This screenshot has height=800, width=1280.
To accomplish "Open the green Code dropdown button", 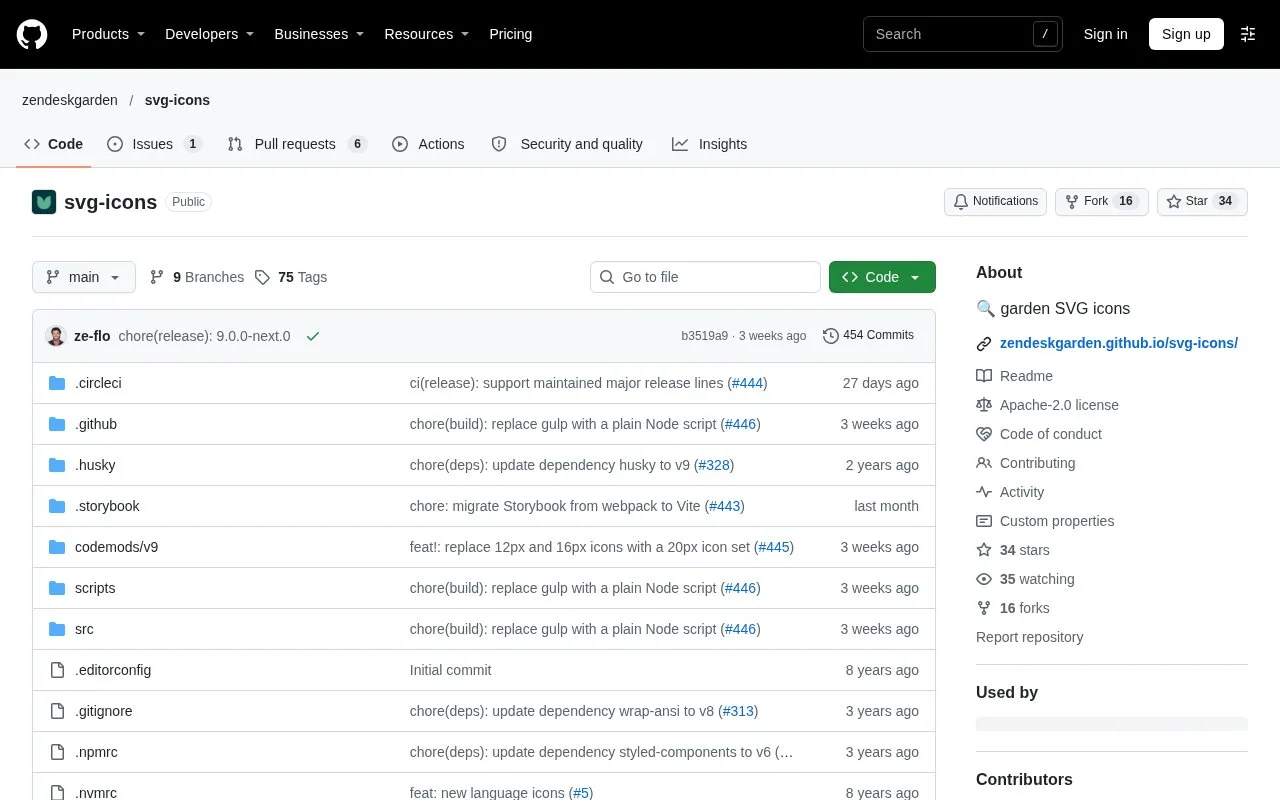I will coord(882,277).
